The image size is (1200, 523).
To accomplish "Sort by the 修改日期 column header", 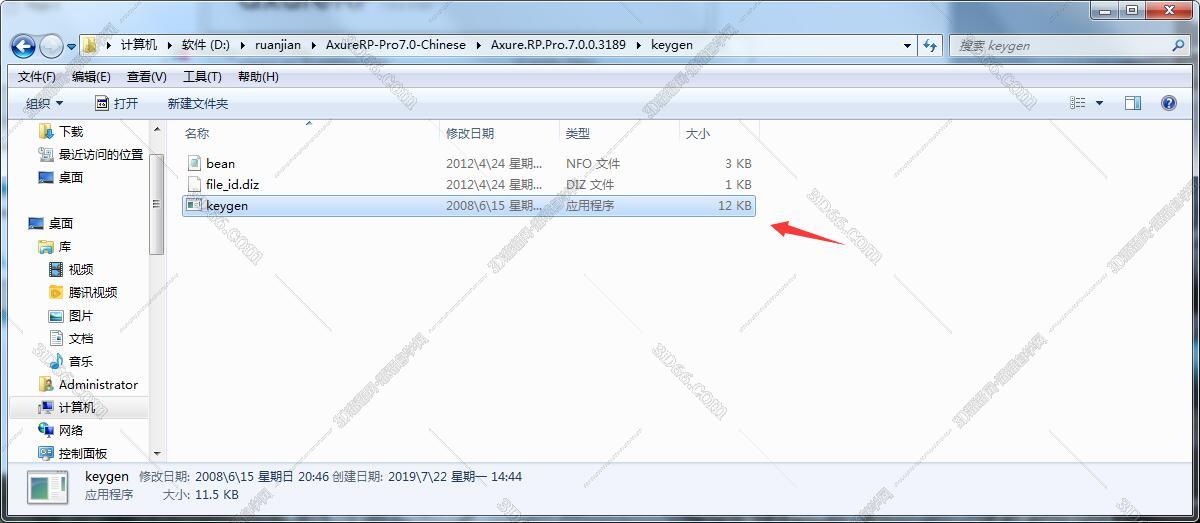I will (x=470, y=133).
